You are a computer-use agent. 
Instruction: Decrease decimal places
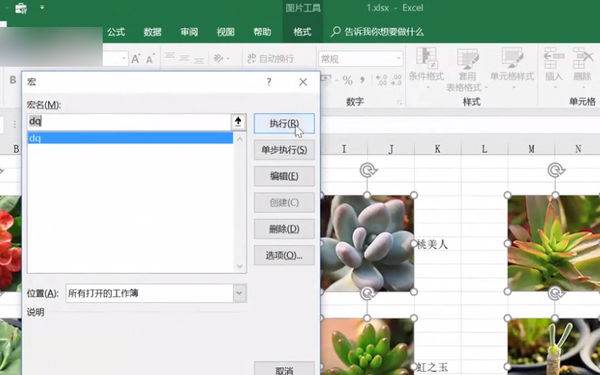click(396, 80)
